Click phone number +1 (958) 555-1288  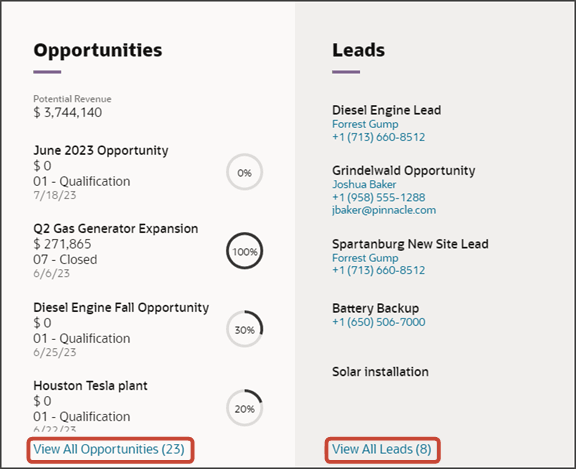378,197
